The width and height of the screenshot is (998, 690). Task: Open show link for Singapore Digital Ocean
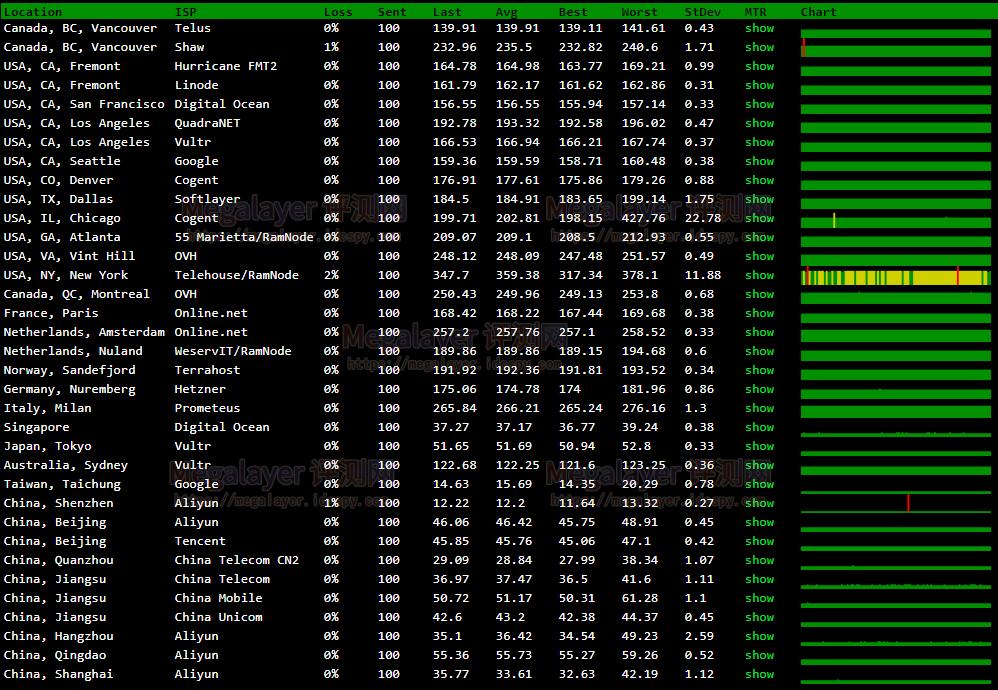[x=759, y=427]
